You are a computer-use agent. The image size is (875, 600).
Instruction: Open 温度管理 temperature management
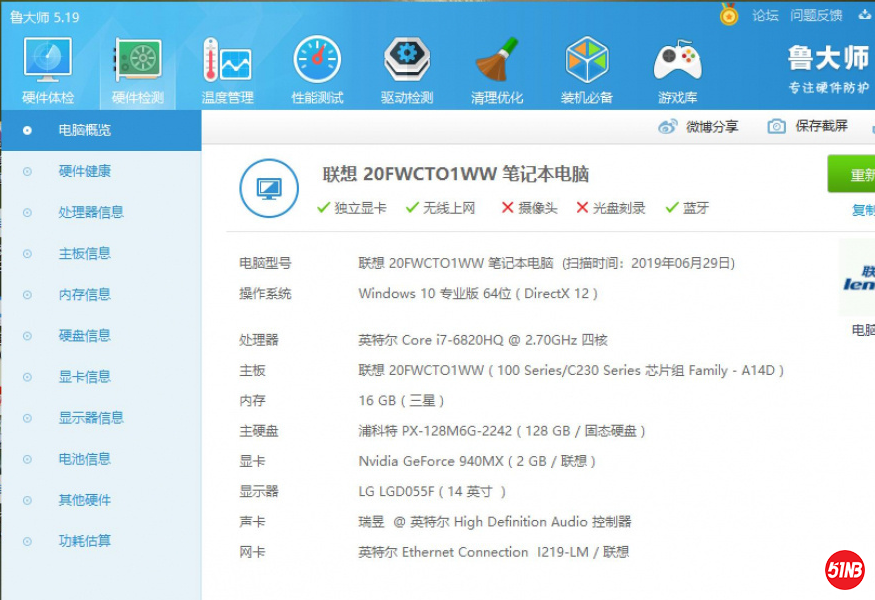[227, 63]
